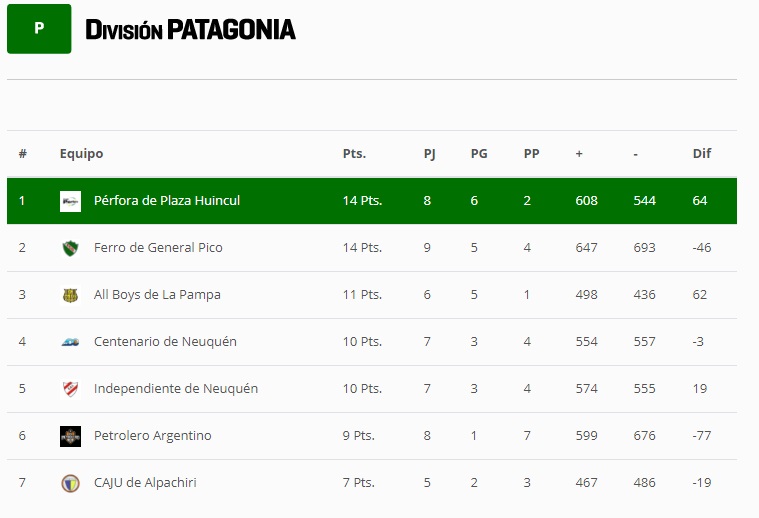This screenshot has height=518, width=759.
Task: Click the Ferro de General Pico crest
Action: [70, 248]
